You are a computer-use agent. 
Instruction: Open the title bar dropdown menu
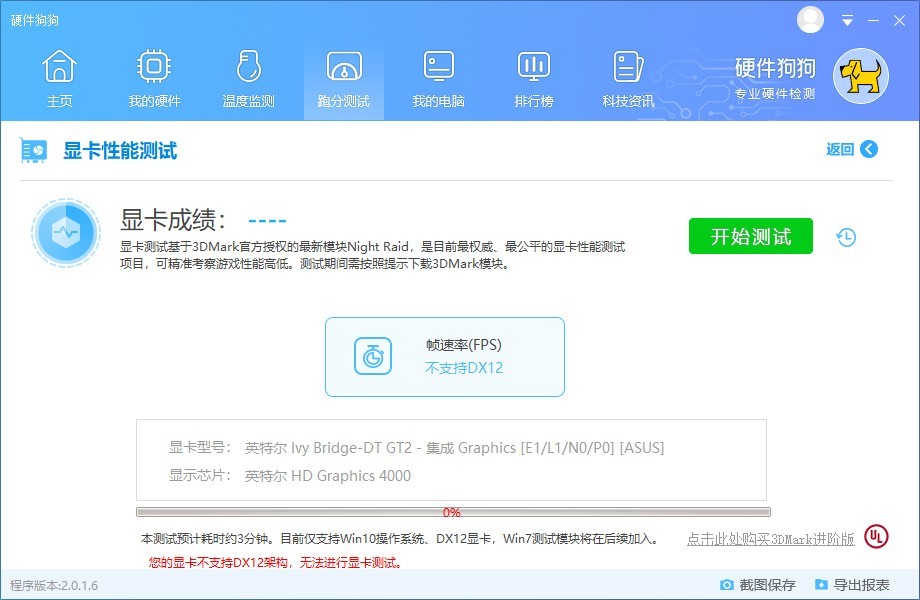(x=847, y=21)
